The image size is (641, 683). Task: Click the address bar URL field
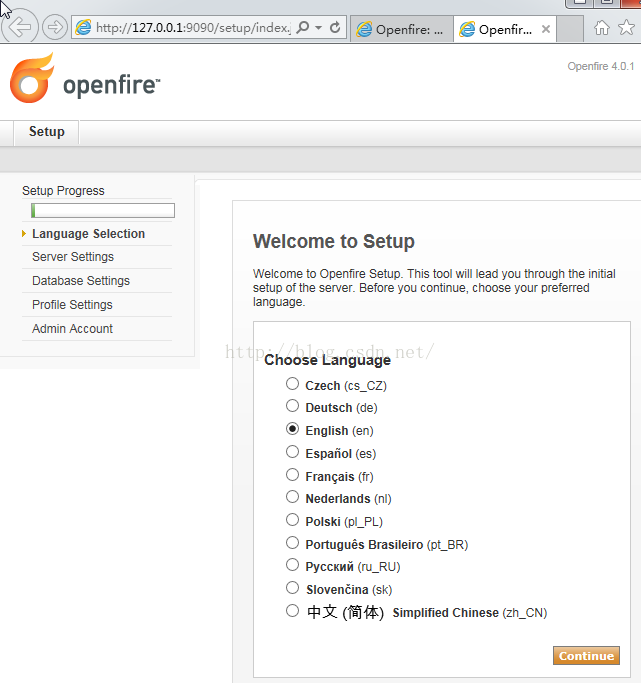click(192, 27)
